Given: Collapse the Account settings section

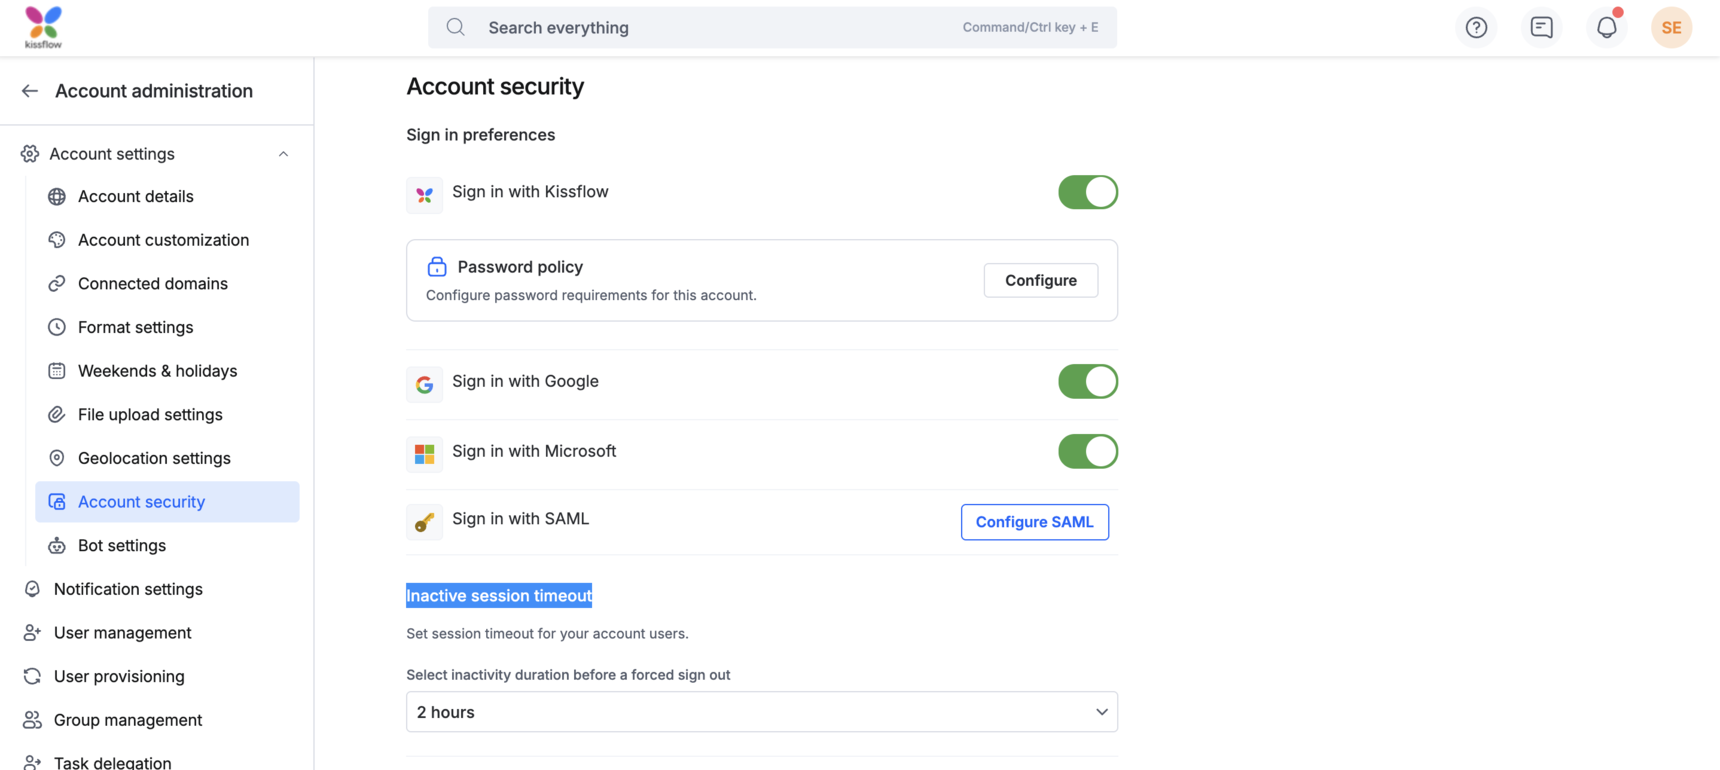Looking at the screenshot, I should (x=283, y=154).
